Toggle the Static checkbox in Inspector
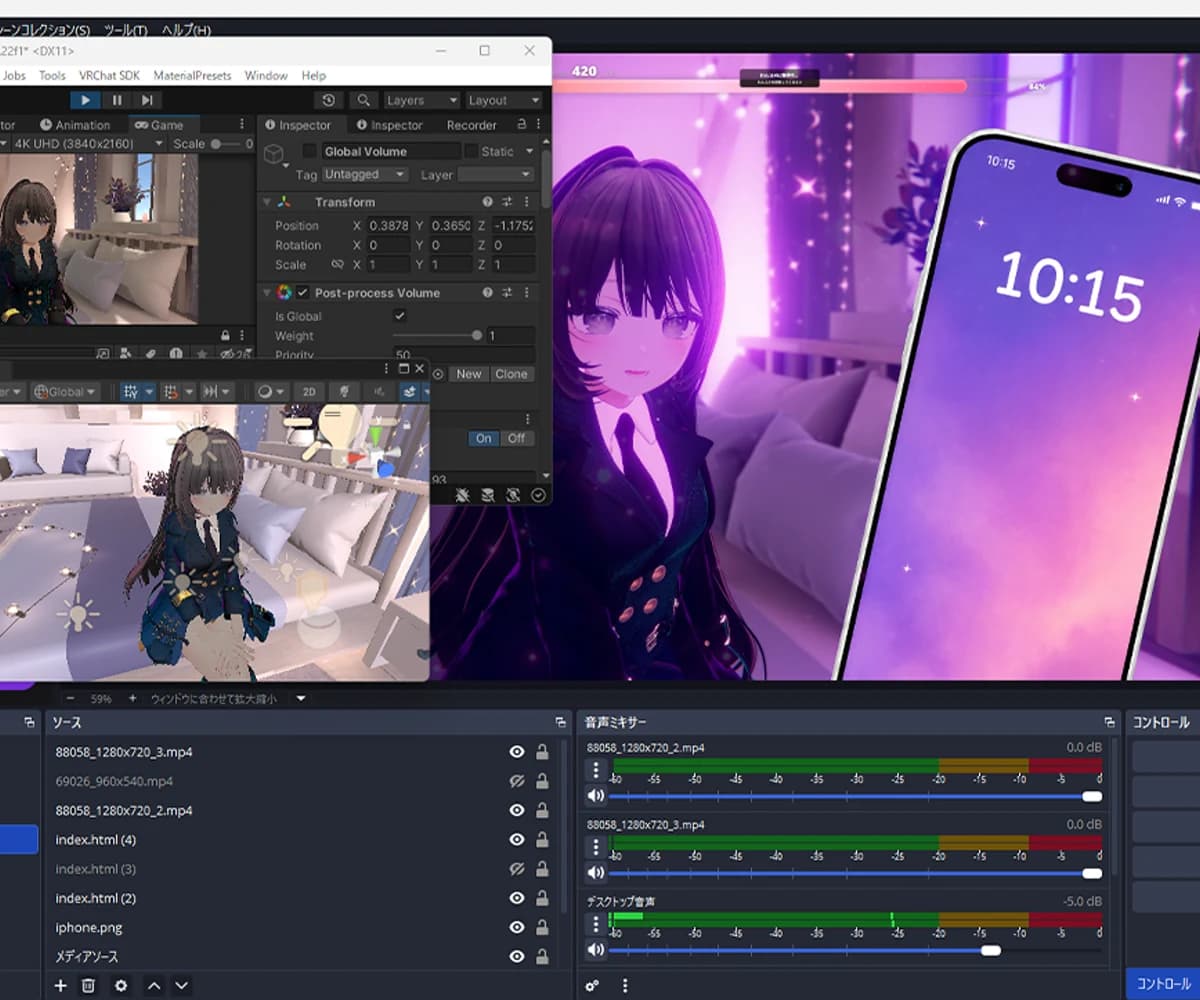 (470, 151)
